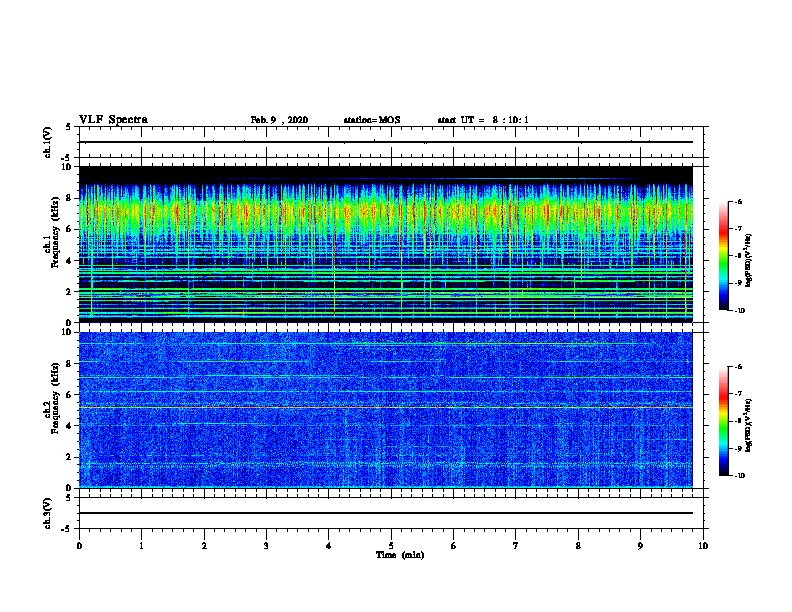The image size is (792, 612).
Task: Click the ch.1 spectrogram color scale bar
Action: tap(723, 256)
